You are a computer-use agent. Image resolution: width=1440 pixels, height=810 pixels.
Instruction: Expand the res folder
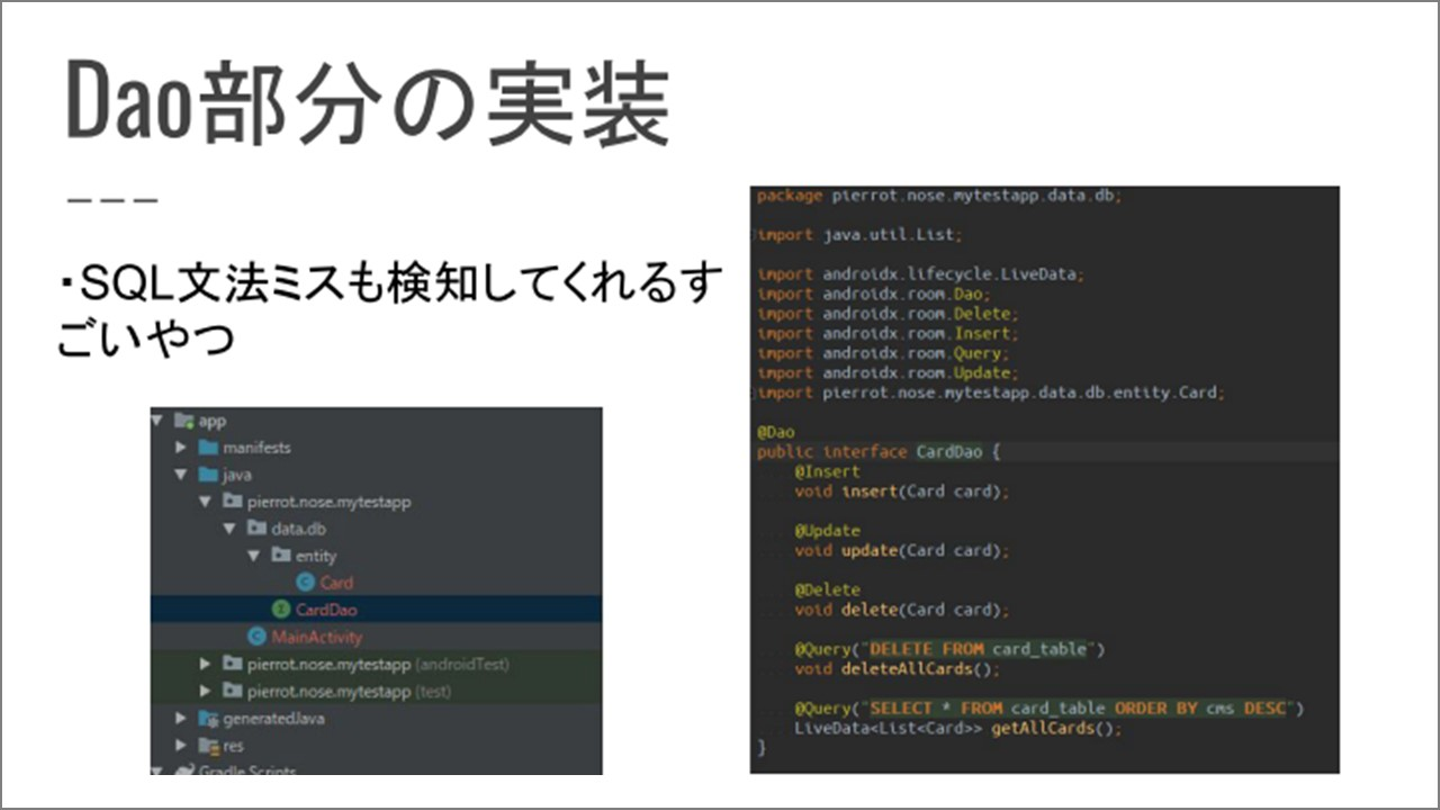coord(181,745)
